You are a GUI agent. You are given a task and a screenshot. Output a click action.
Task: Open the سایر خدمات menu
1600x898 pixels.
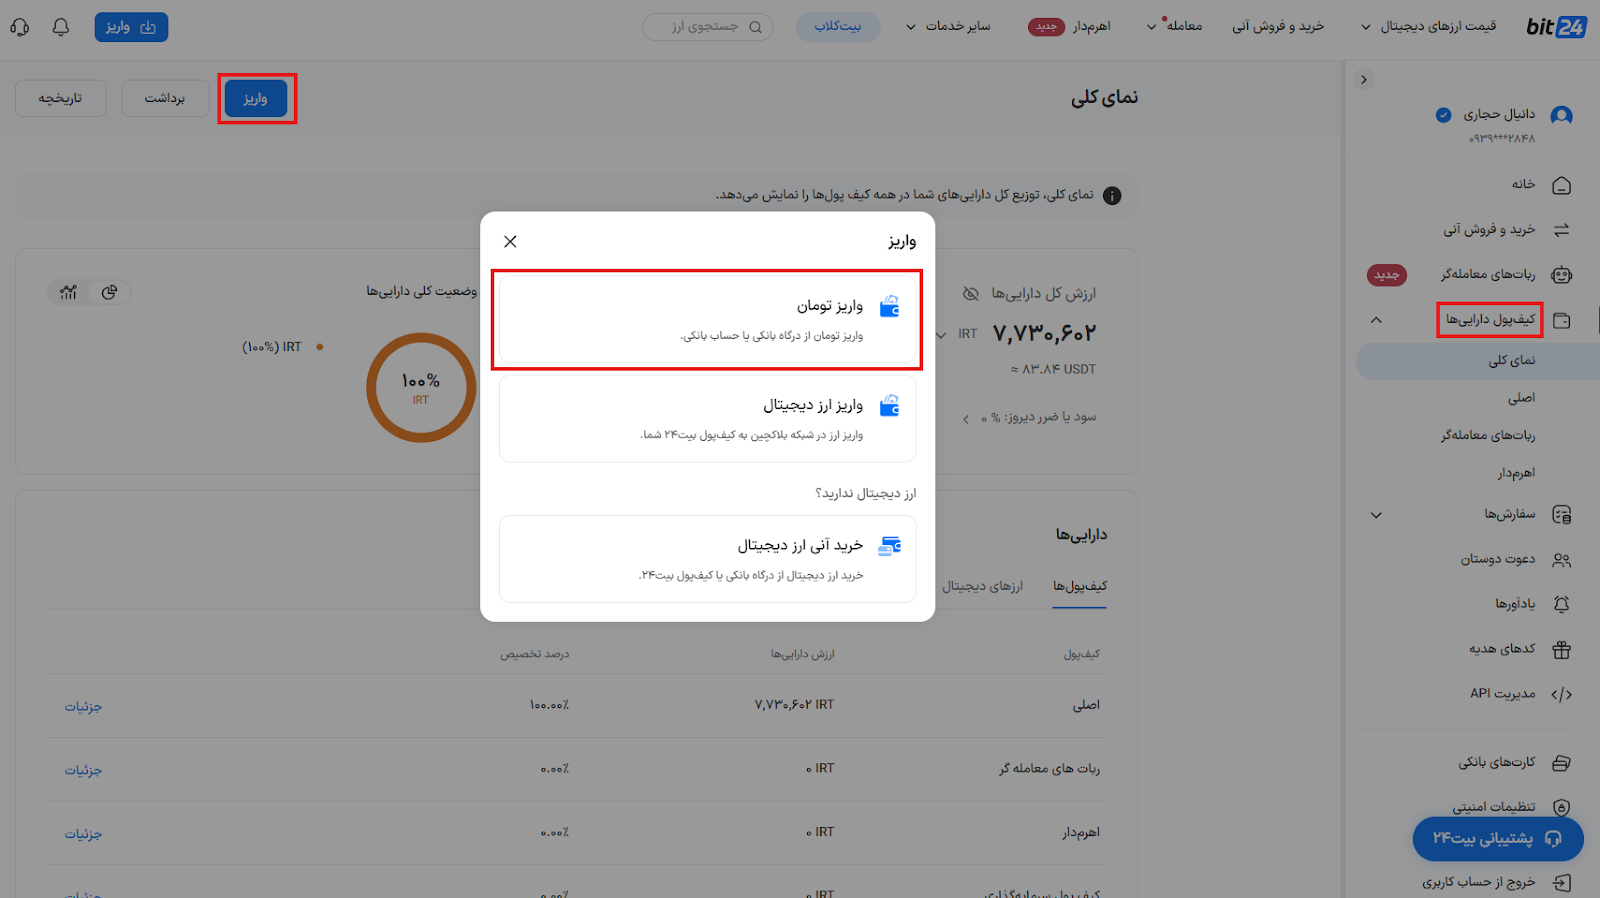point(947,26)
